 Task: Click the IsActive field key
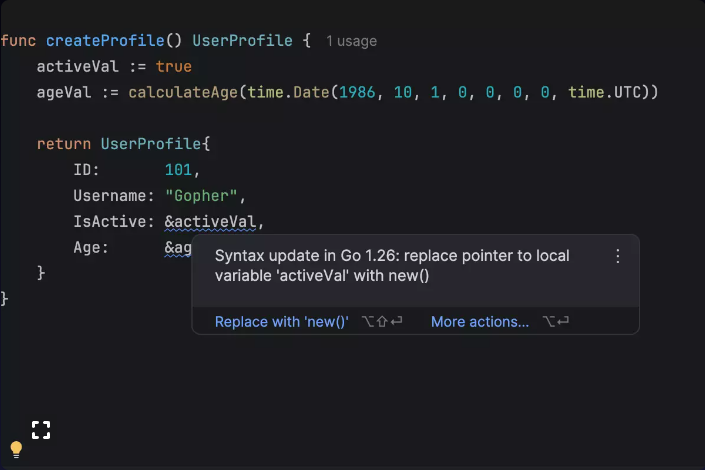coord(110,222)
